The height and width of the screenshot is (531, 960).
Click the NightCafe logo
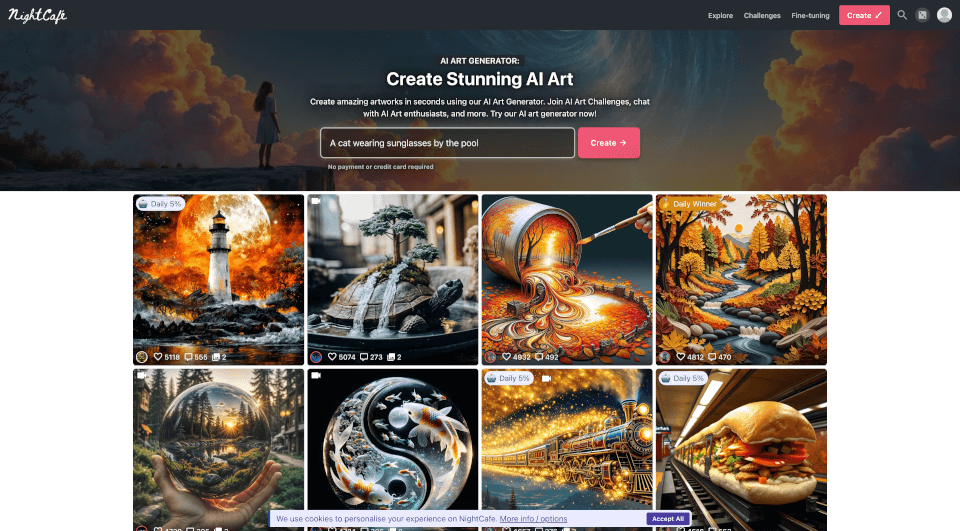(x=40, y=15)
